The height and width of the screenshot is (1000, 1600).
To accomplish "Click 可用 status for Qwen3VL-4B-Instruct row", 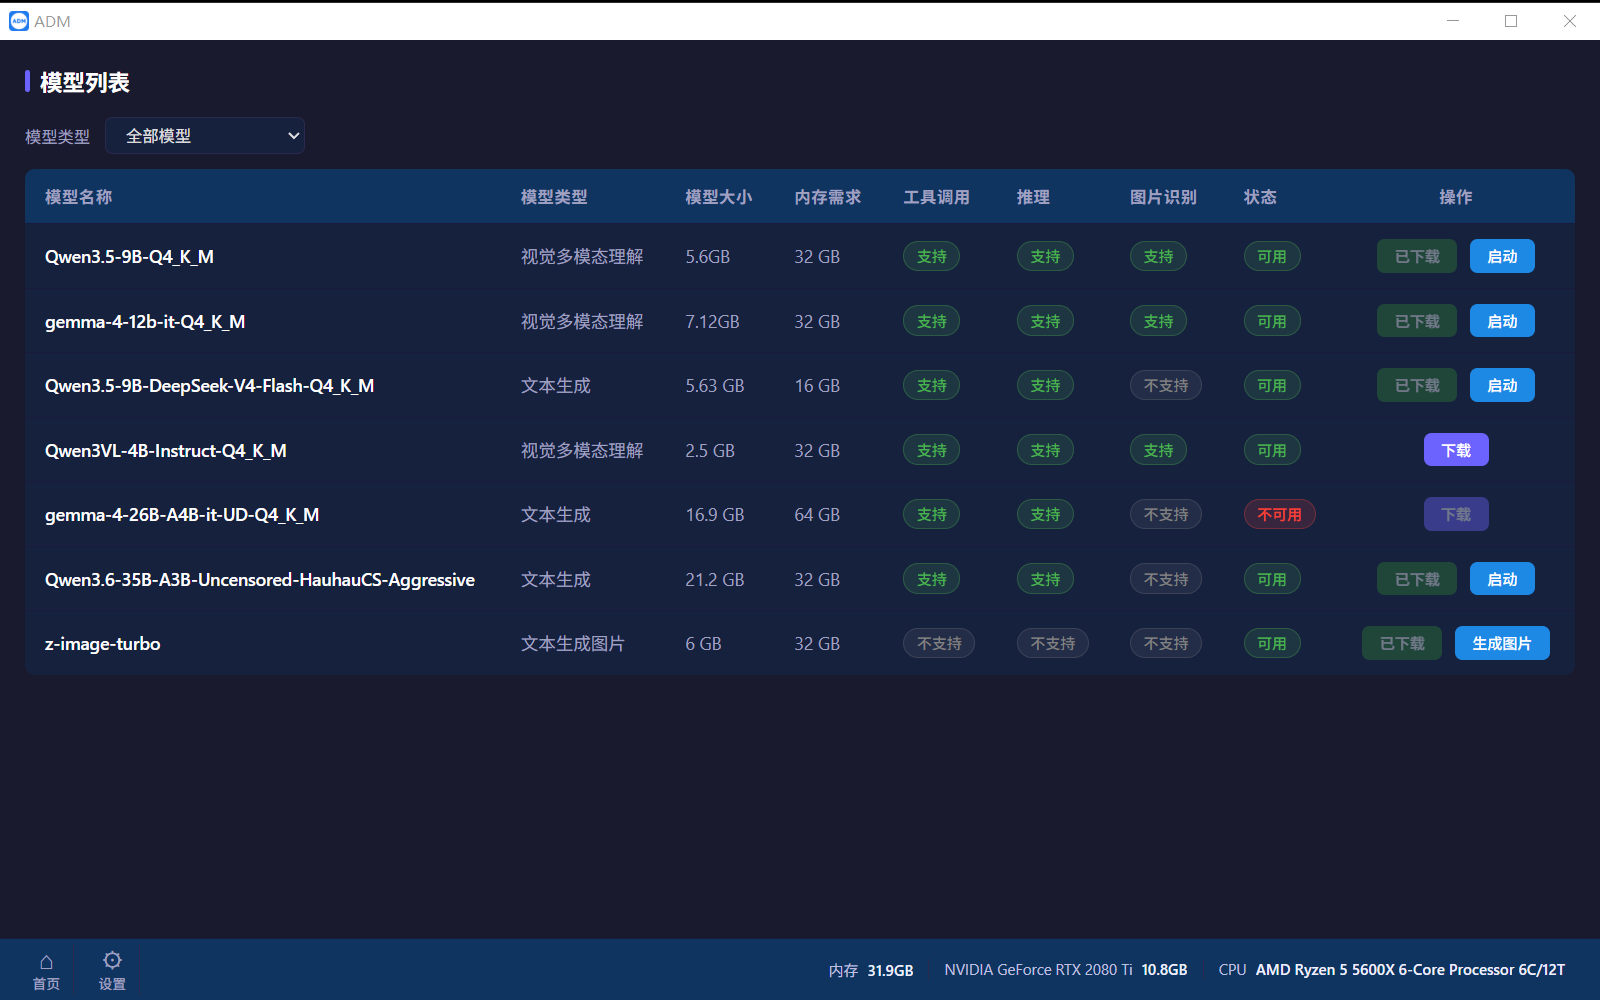I will pyautogui.click(x=1272, y=451).
